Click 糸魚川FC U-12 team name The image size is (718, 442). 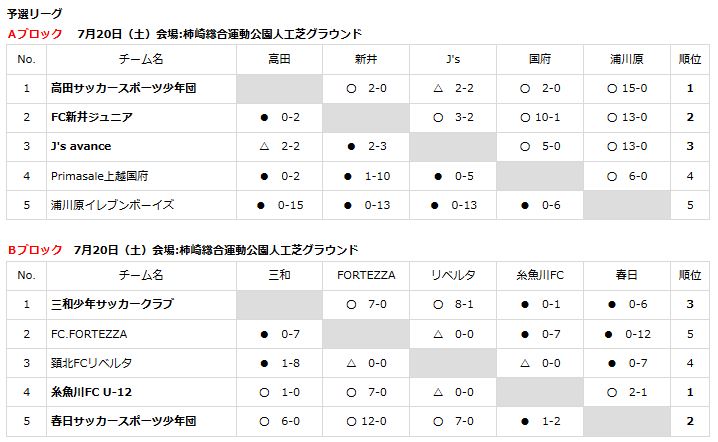[91, 392]
